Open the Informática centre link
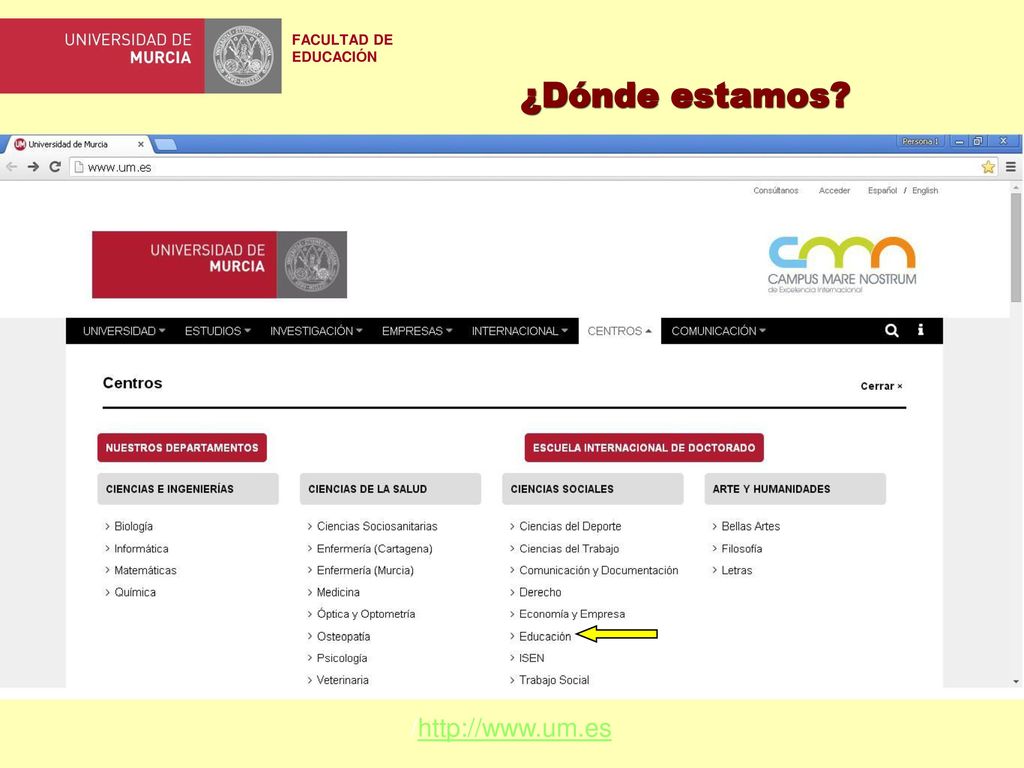The width and height of the screenshot is (1024, 768). tap(141, 549)
